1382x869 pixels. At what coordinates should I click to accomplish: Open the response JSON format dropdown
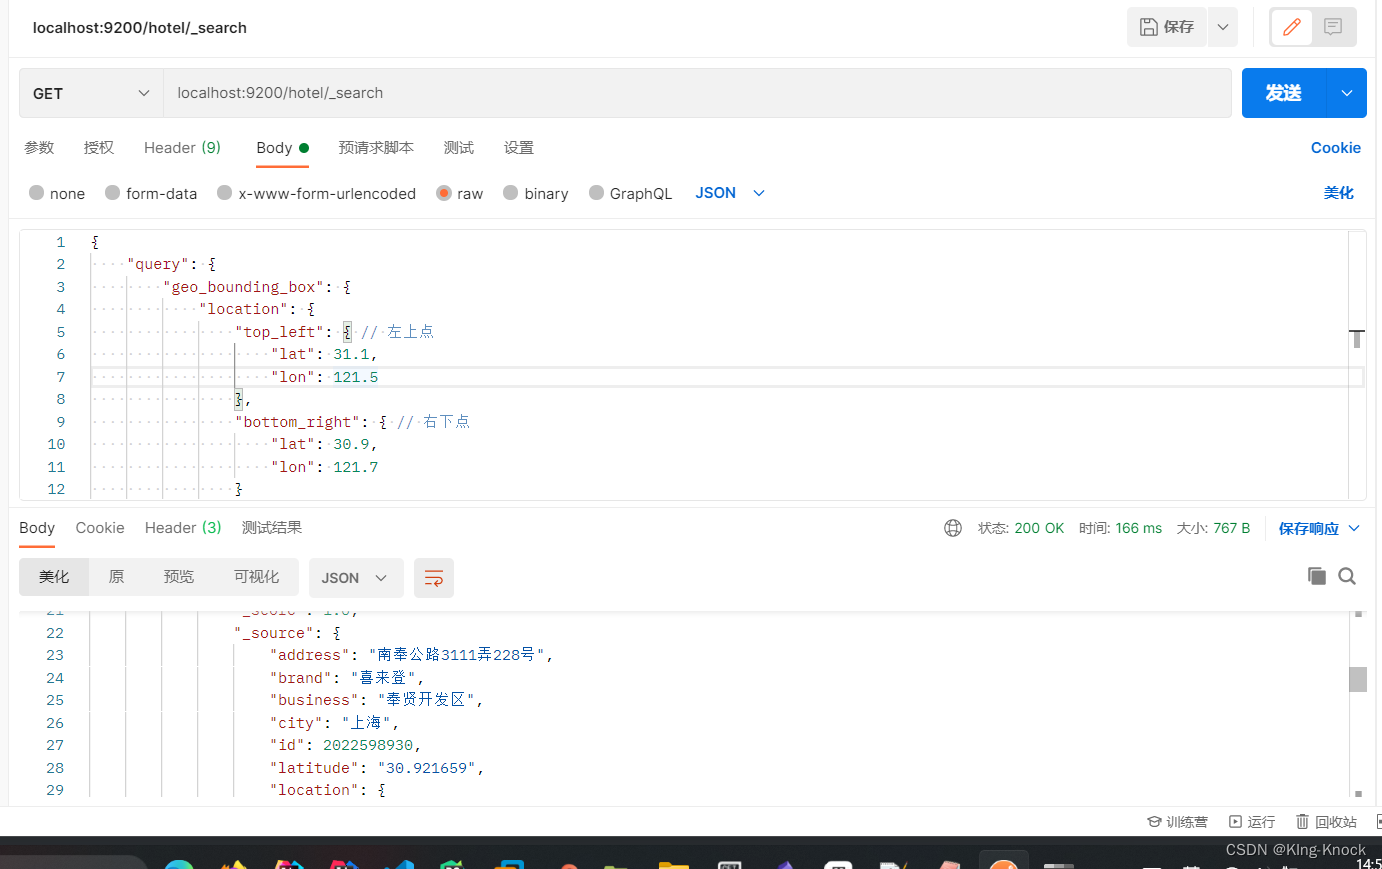(x=355, y=578)
